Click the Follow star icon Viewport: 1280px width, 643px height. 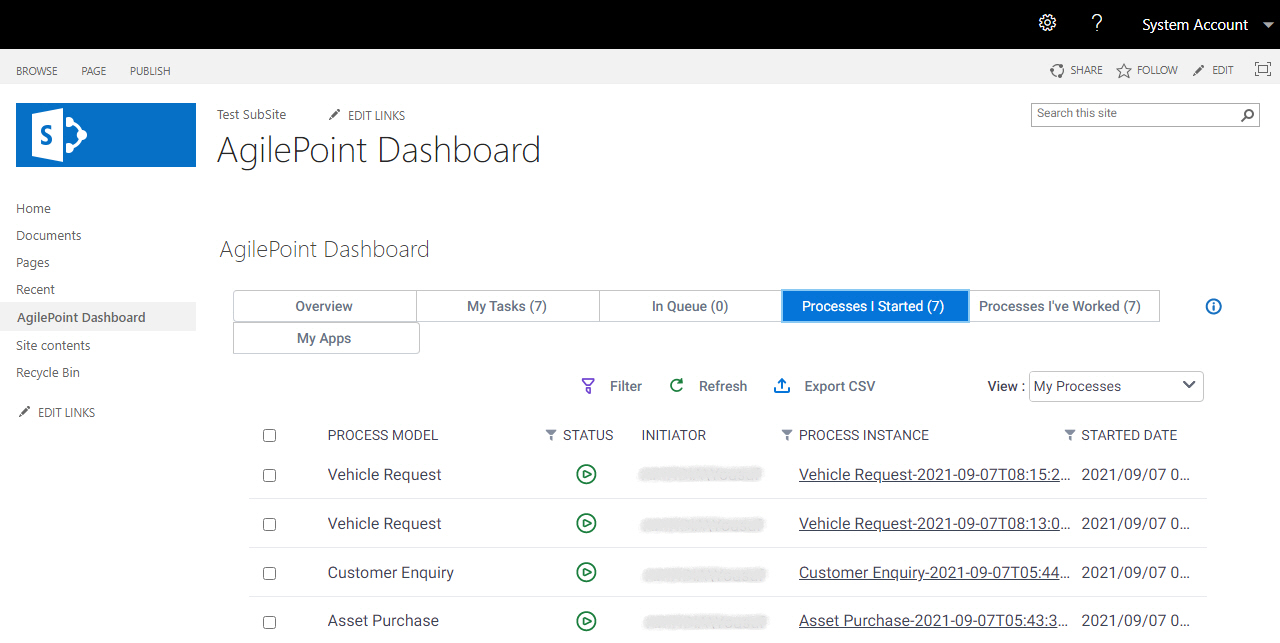(1124, 71)
